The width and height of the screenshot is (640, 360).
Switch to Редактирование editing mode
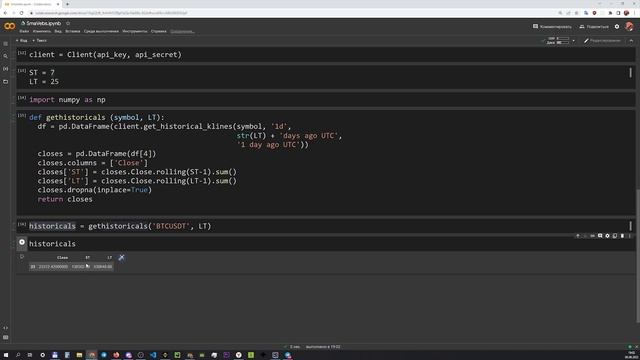tap(602, 41)
